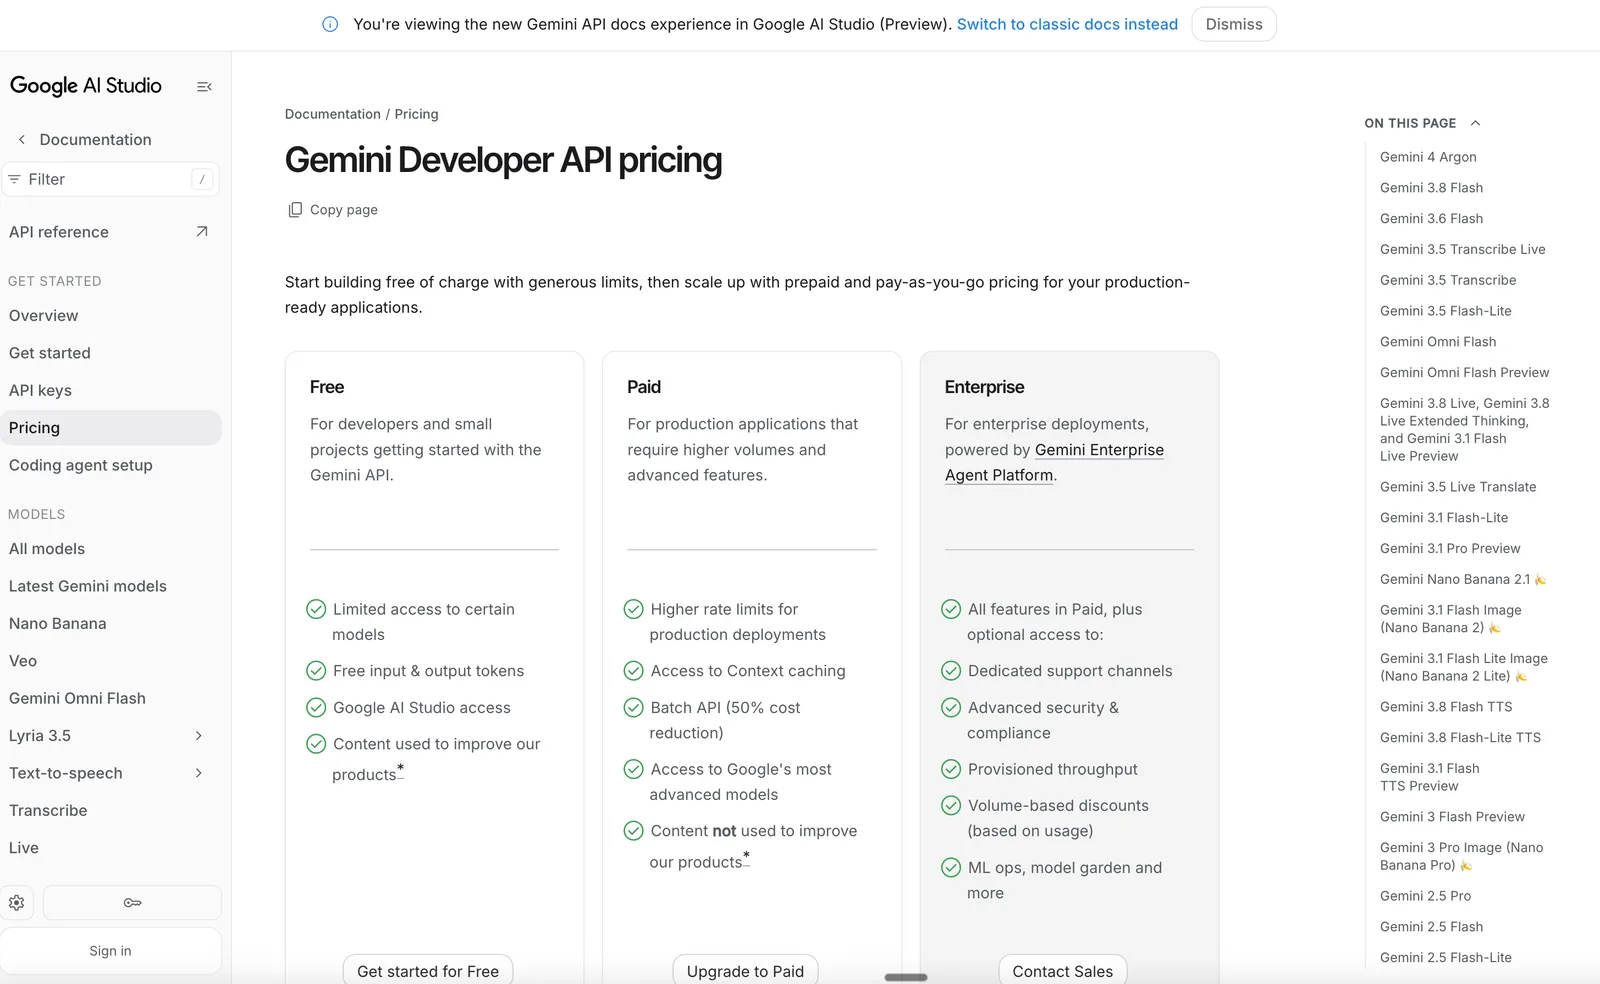Image resolution: width=1600 pixels, height=984 pixels.
Task: Click Upgrade to Paid button
Action: pyautogui.click(x=745, y=970)
